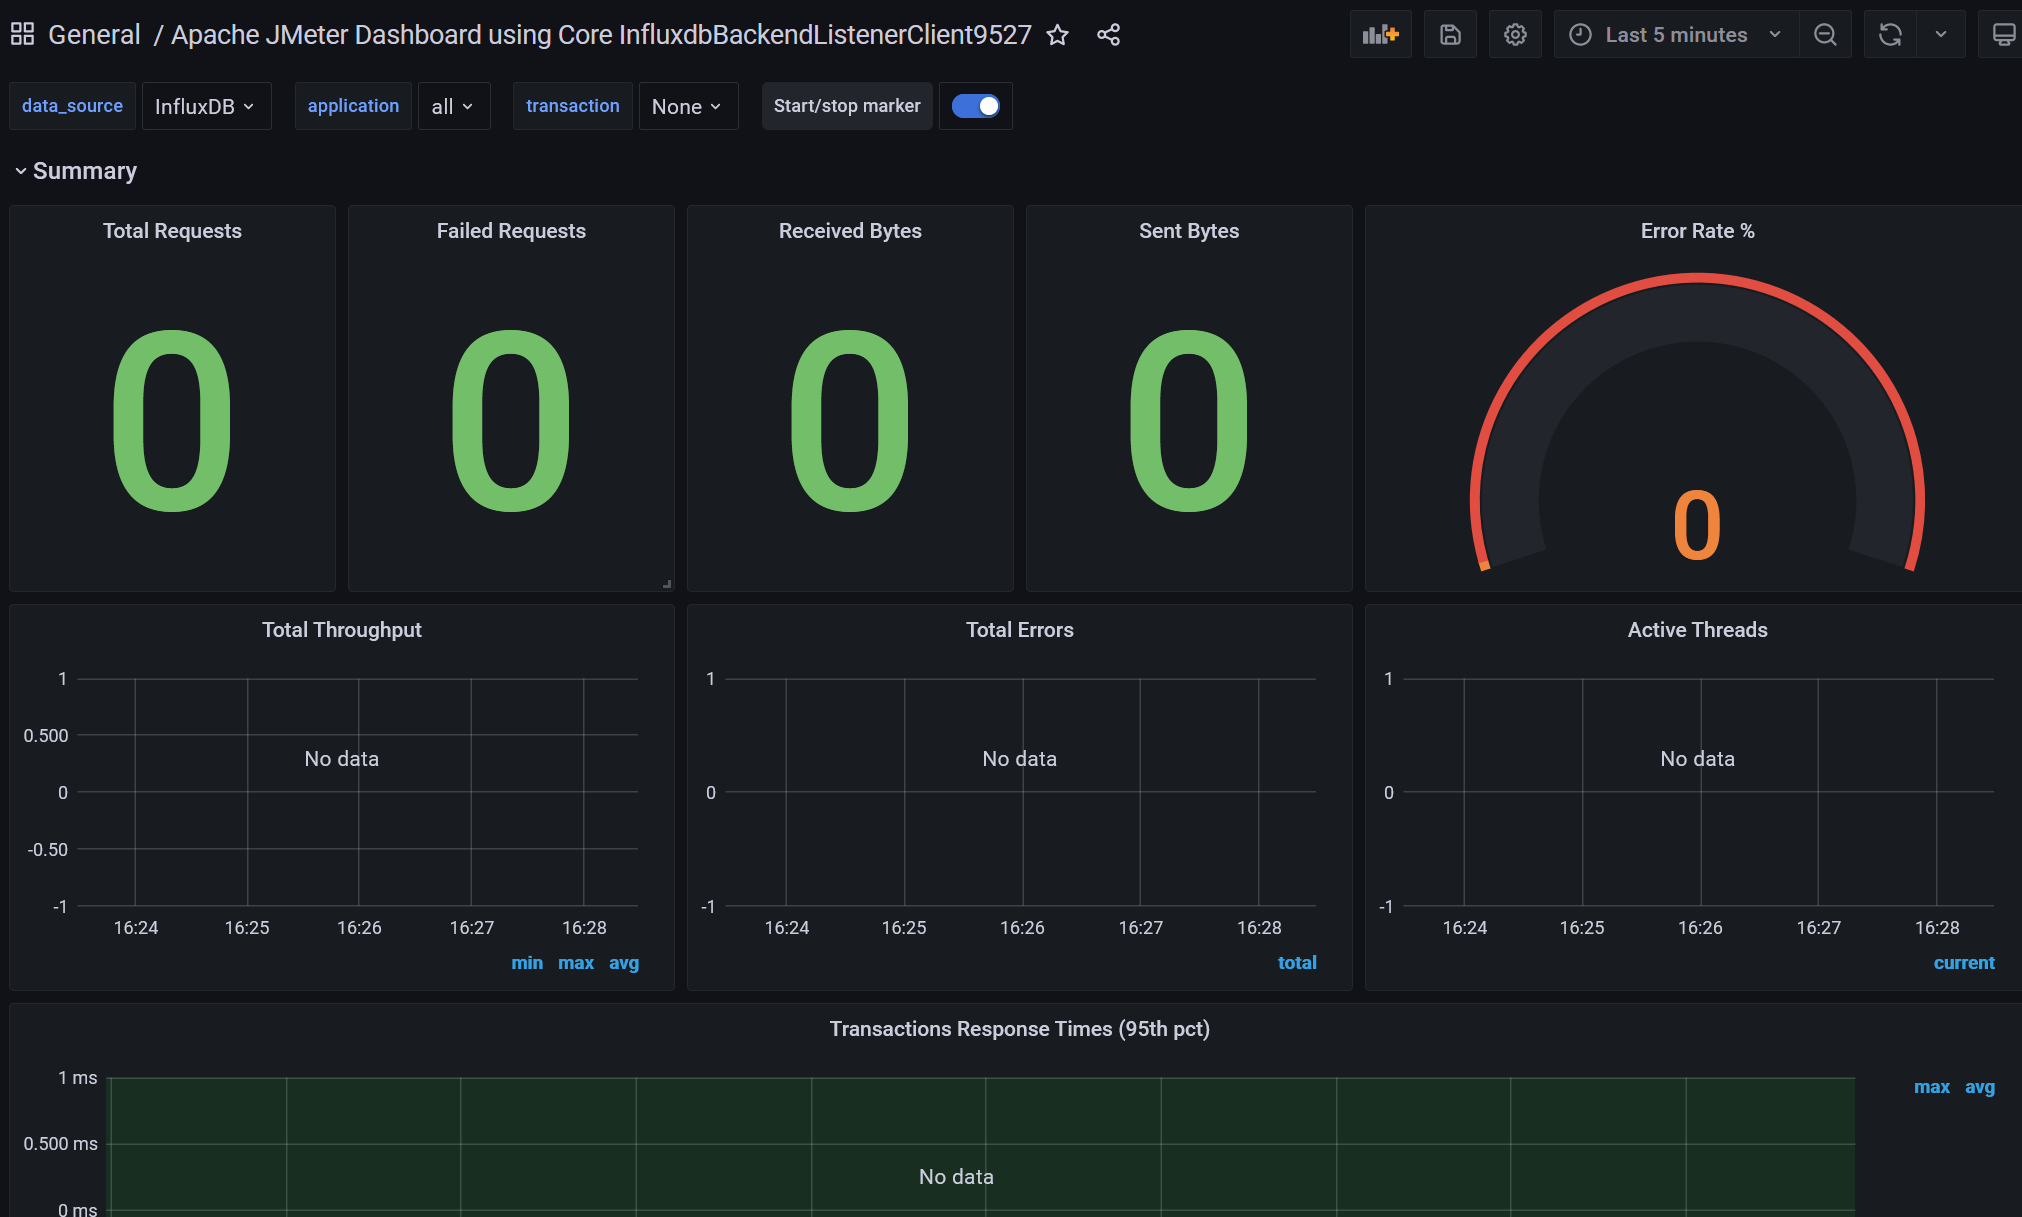Image resolution: width=2022 pixels, height=1217 pixels.
Task: Sort Response Times legend by avg
Action: click(1980, 1087)
